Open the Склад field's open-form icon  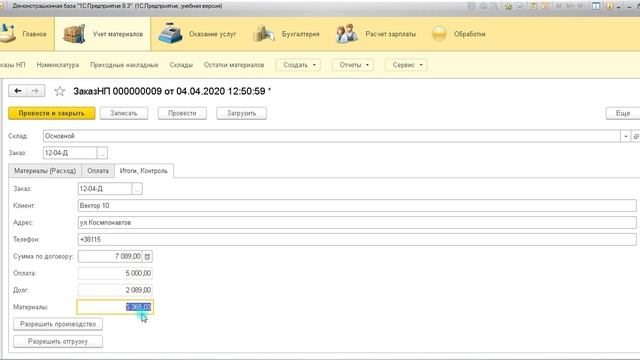coord(636,136)
